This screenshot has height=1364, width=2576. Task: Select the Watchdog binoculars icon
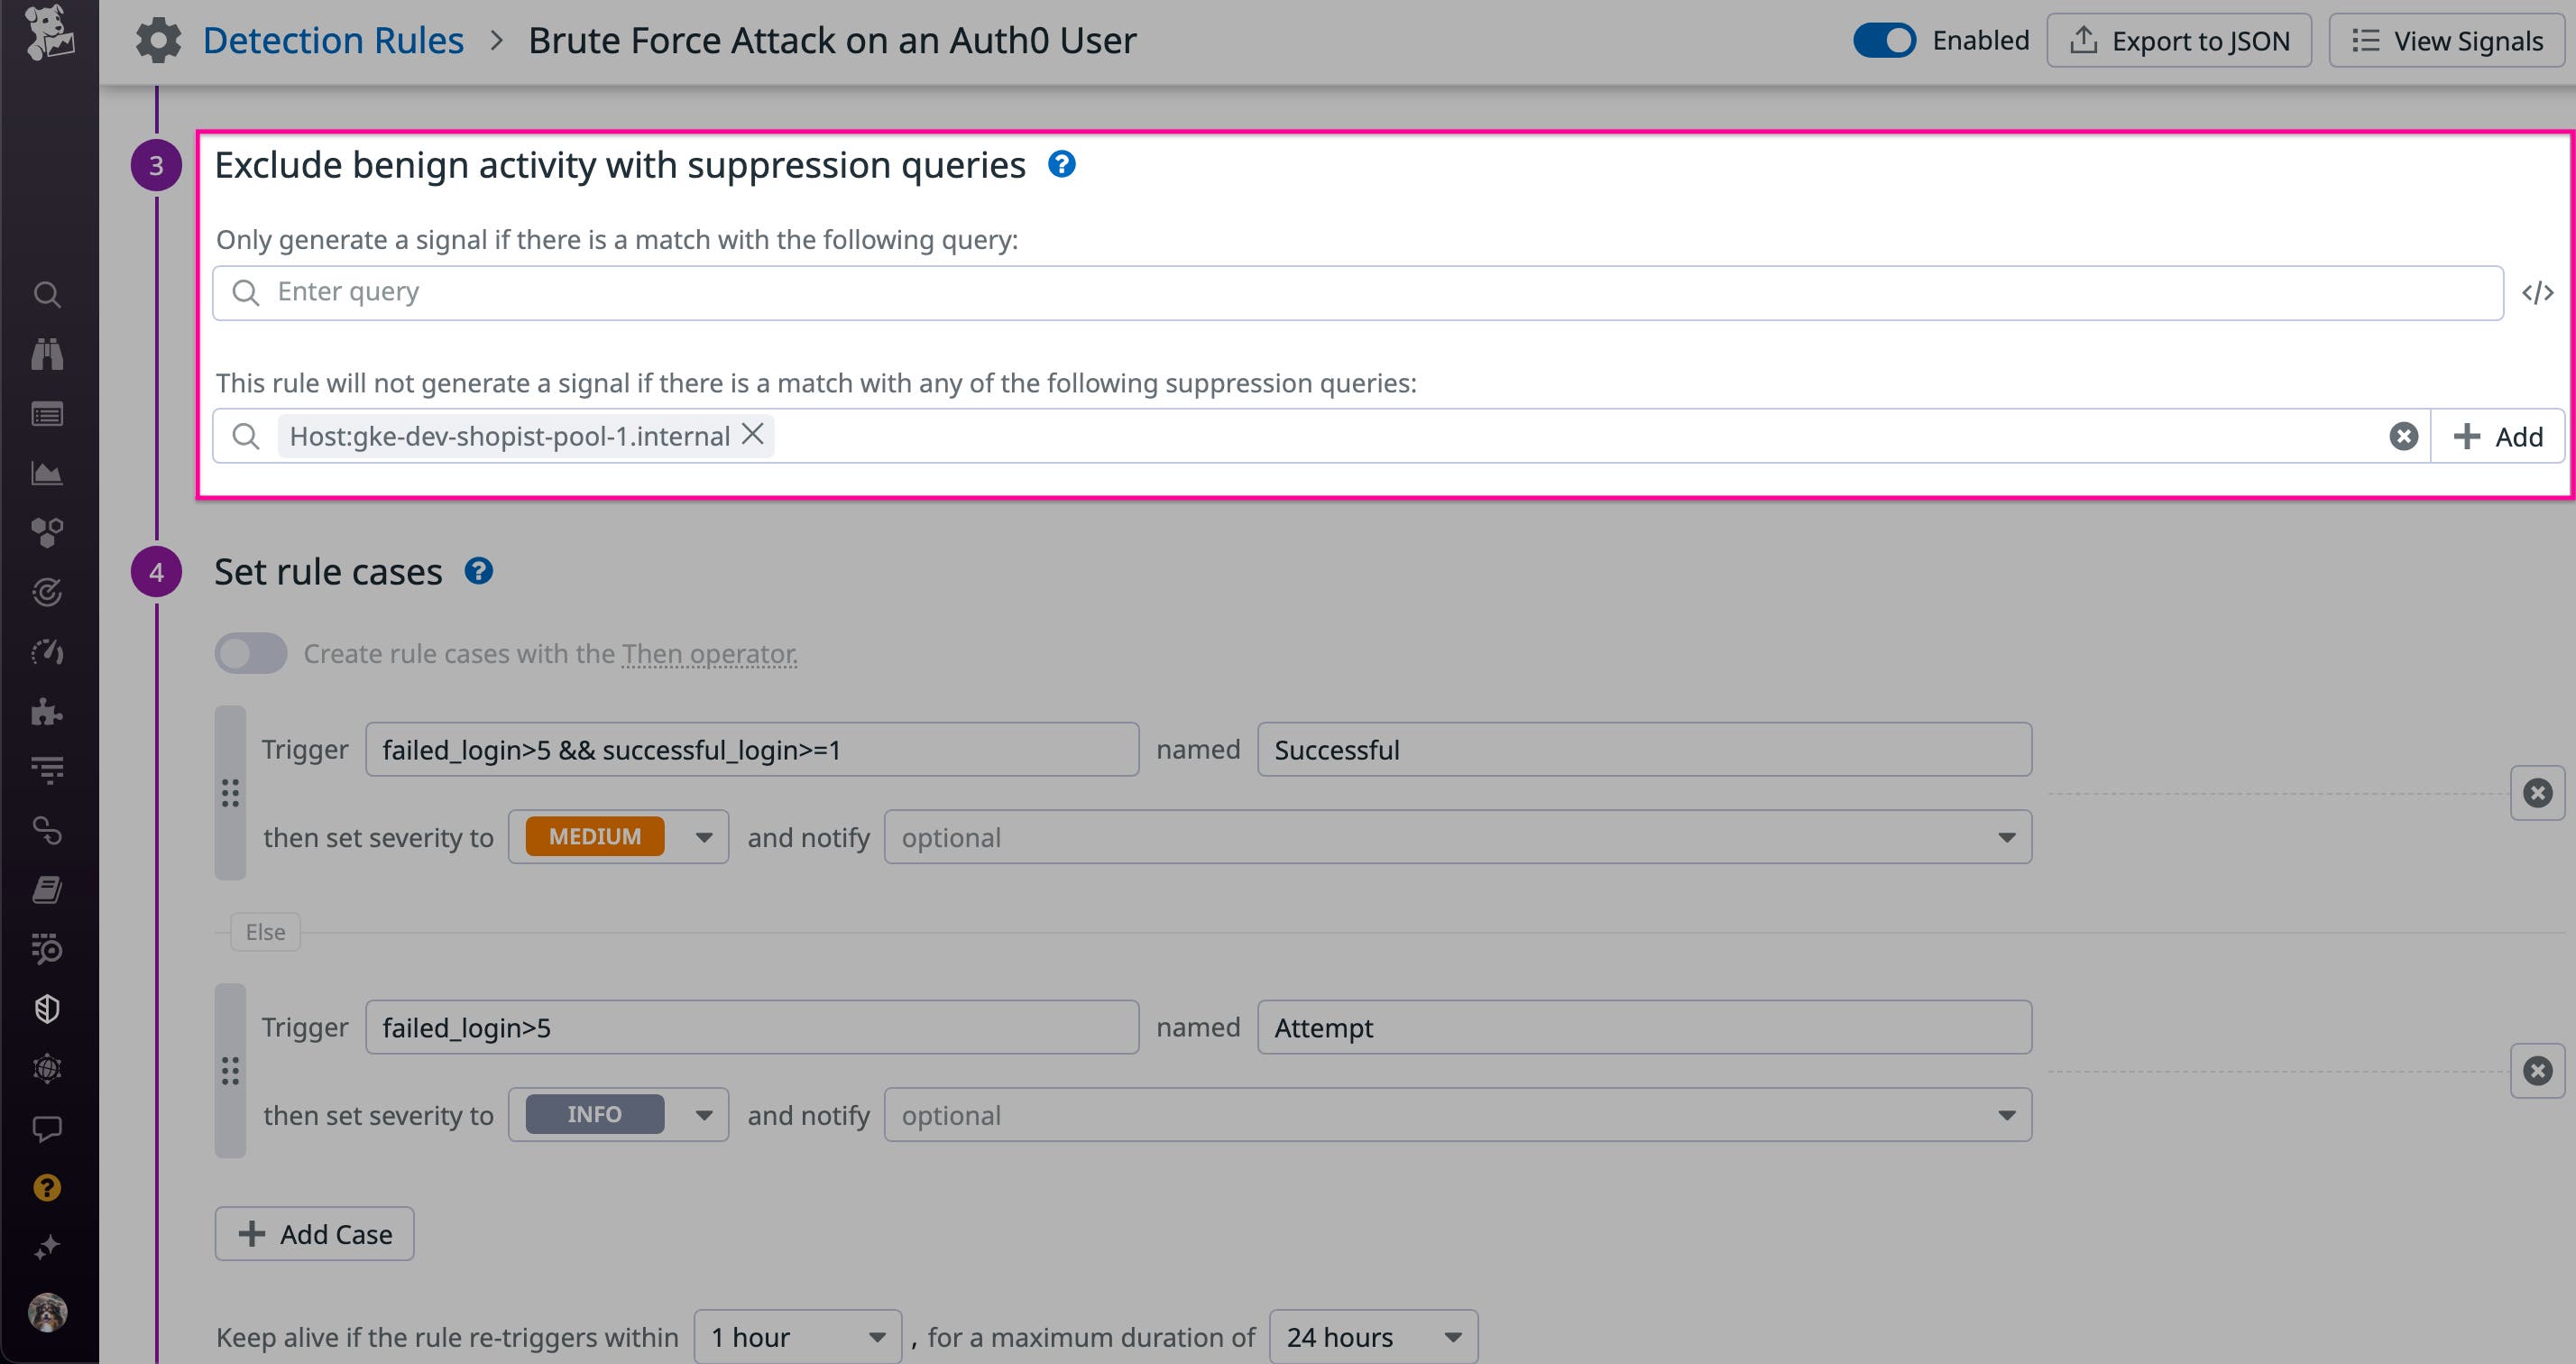click(x=47, y=354)
